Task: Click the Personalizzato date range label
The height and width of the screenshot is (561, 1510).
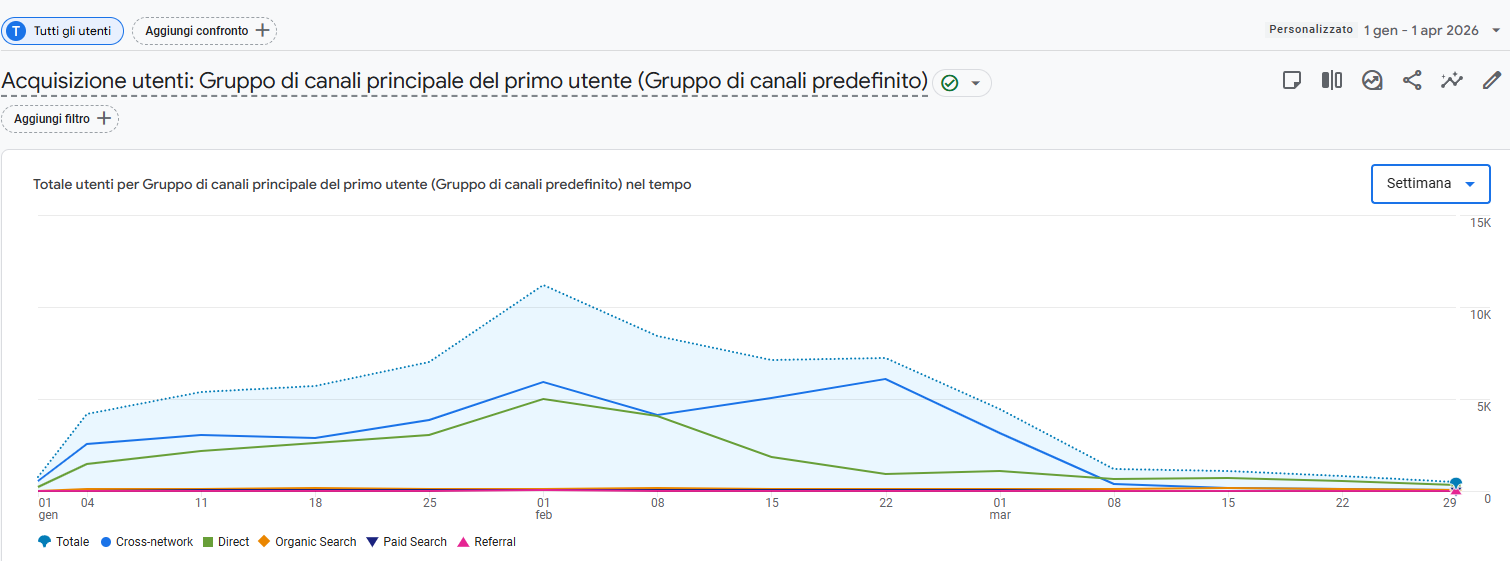Action: pyautogui.click(x=1311, y=30)
